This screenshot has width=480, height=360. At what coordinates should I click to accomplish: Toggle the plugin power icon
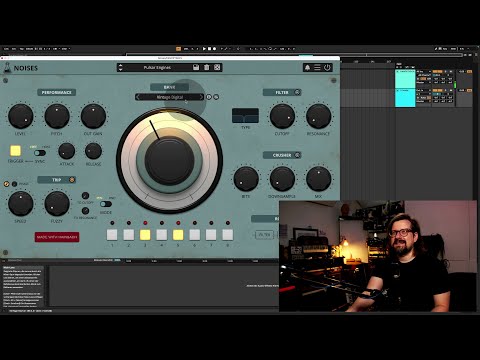(327, 68)
